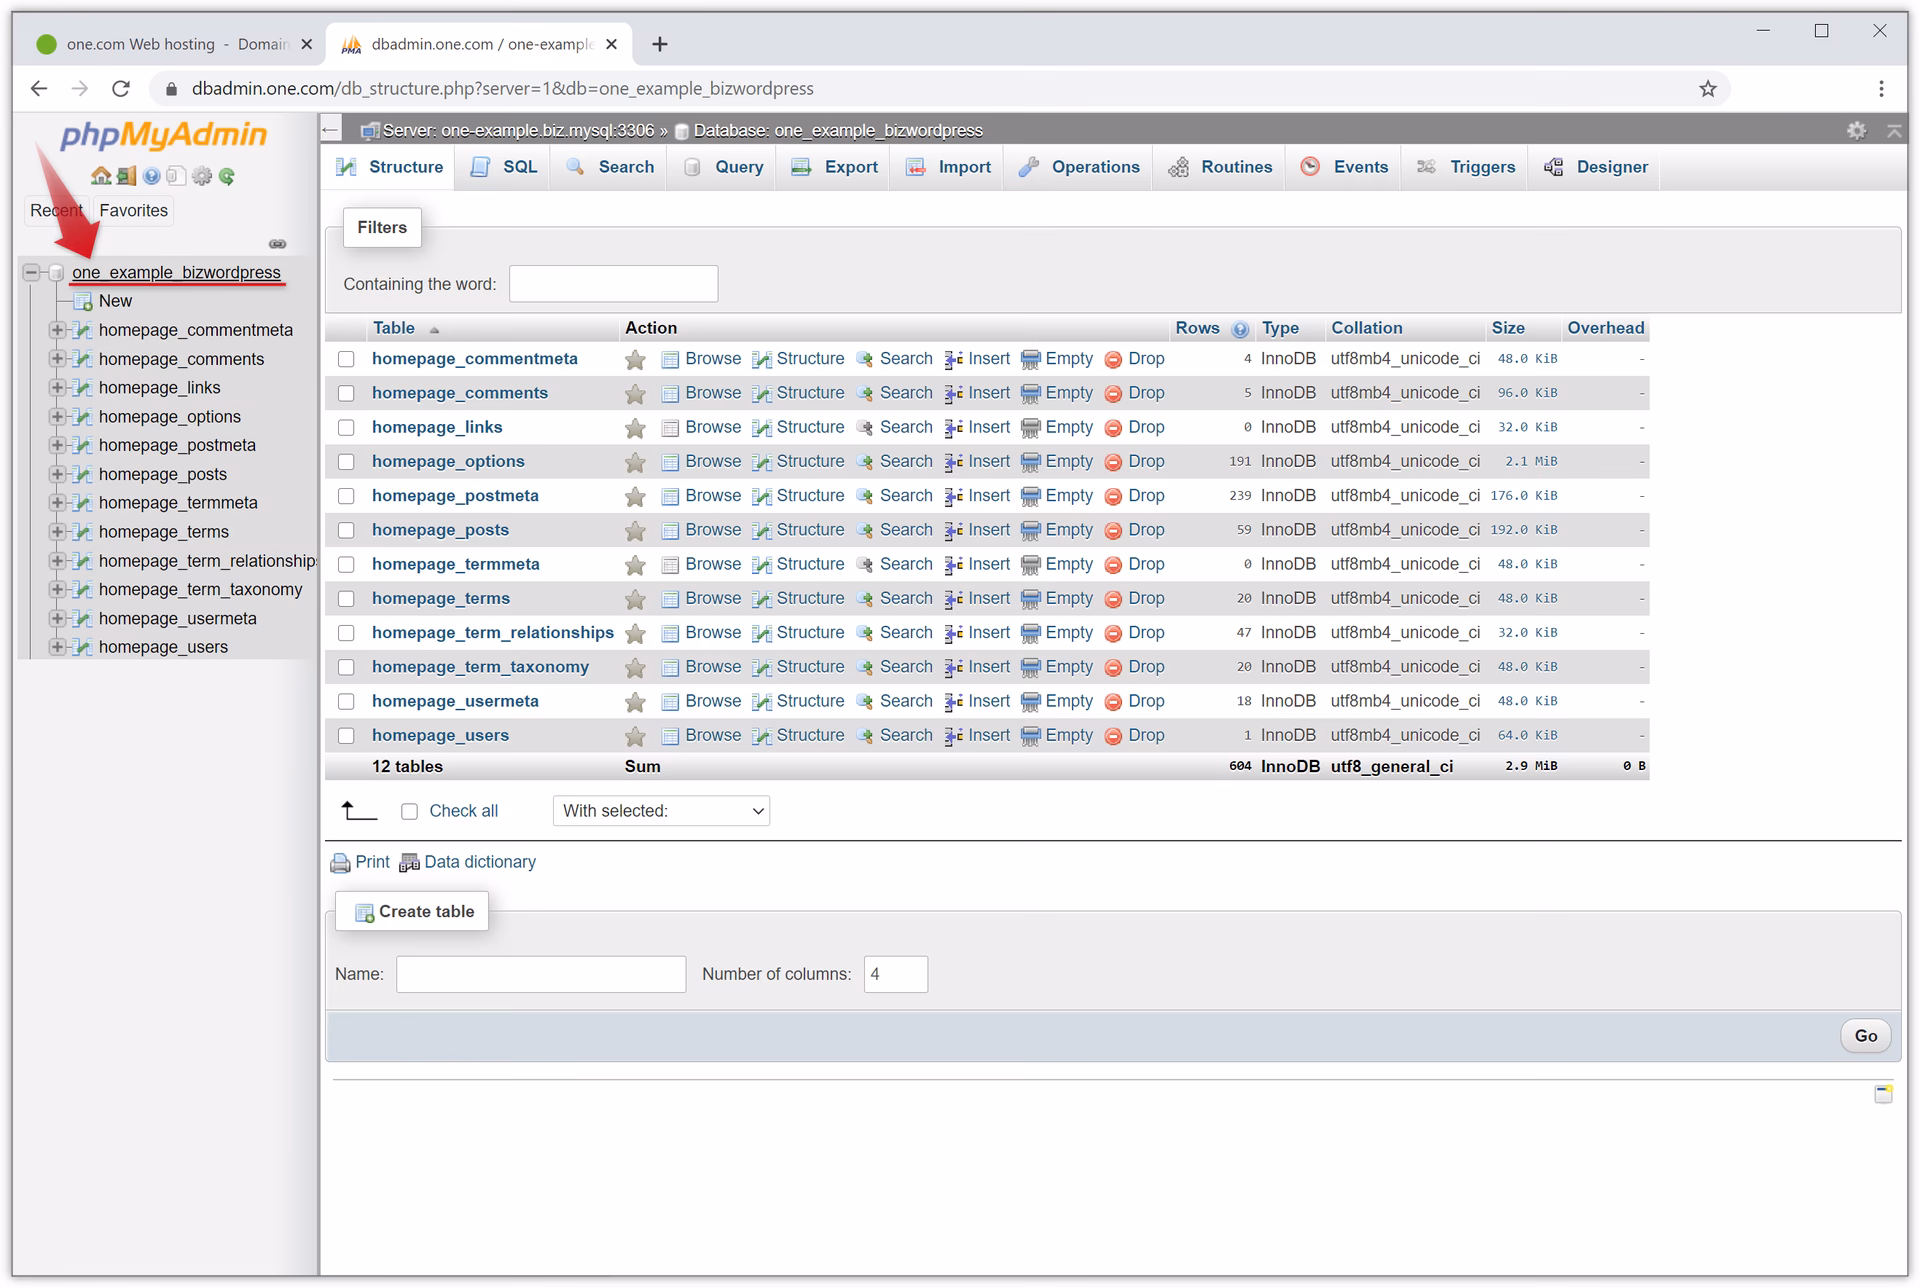Sort by the Table column header
This screenshot has height=1288, width=1920.
[x=394, y=328]
